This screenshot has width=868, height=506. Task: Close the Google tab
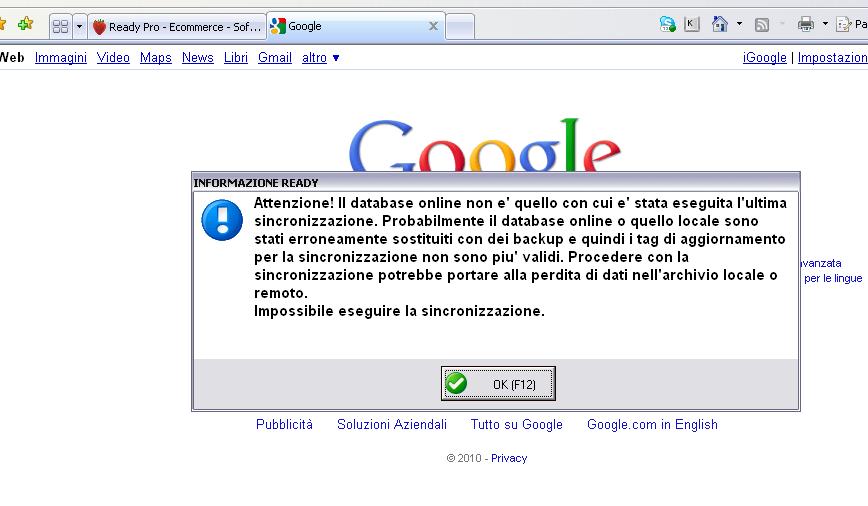click(x=433, y=26)
